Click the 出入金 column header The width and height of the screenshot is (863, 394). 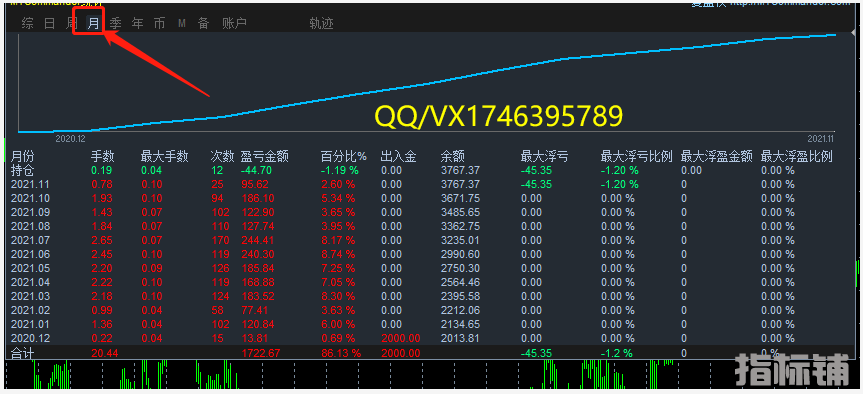[398, 157]
